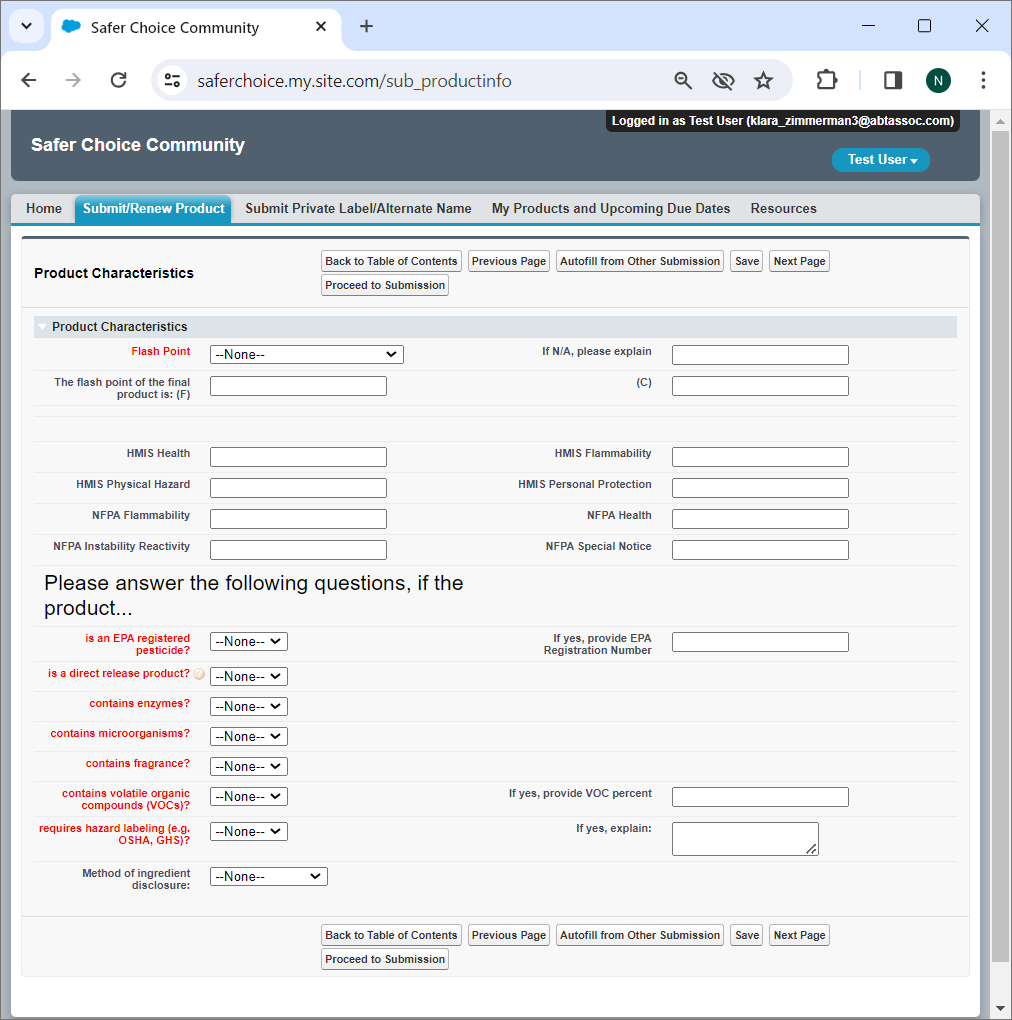Click the If yes, explain text area
Screen dimensions: 1012x1020
point(745,839)
